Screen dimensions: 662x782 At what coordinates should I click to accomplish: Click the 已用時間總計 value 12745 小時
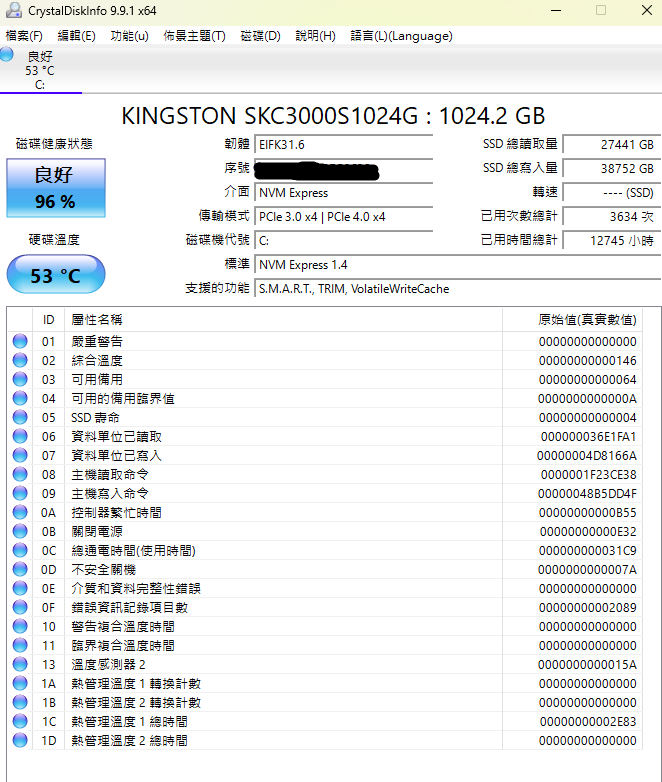[612, 241]
